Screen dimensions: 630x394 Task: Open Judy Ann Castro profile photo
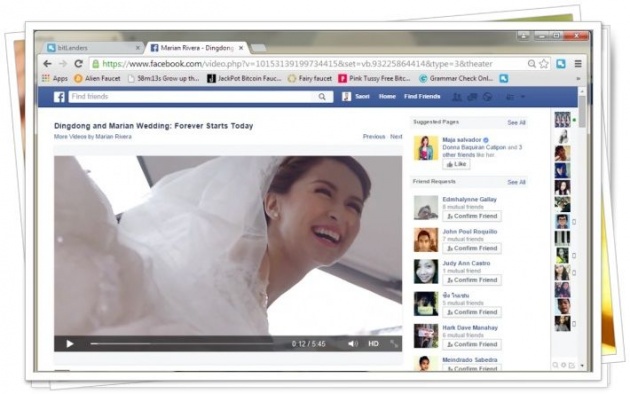click(x=426, y=272)
